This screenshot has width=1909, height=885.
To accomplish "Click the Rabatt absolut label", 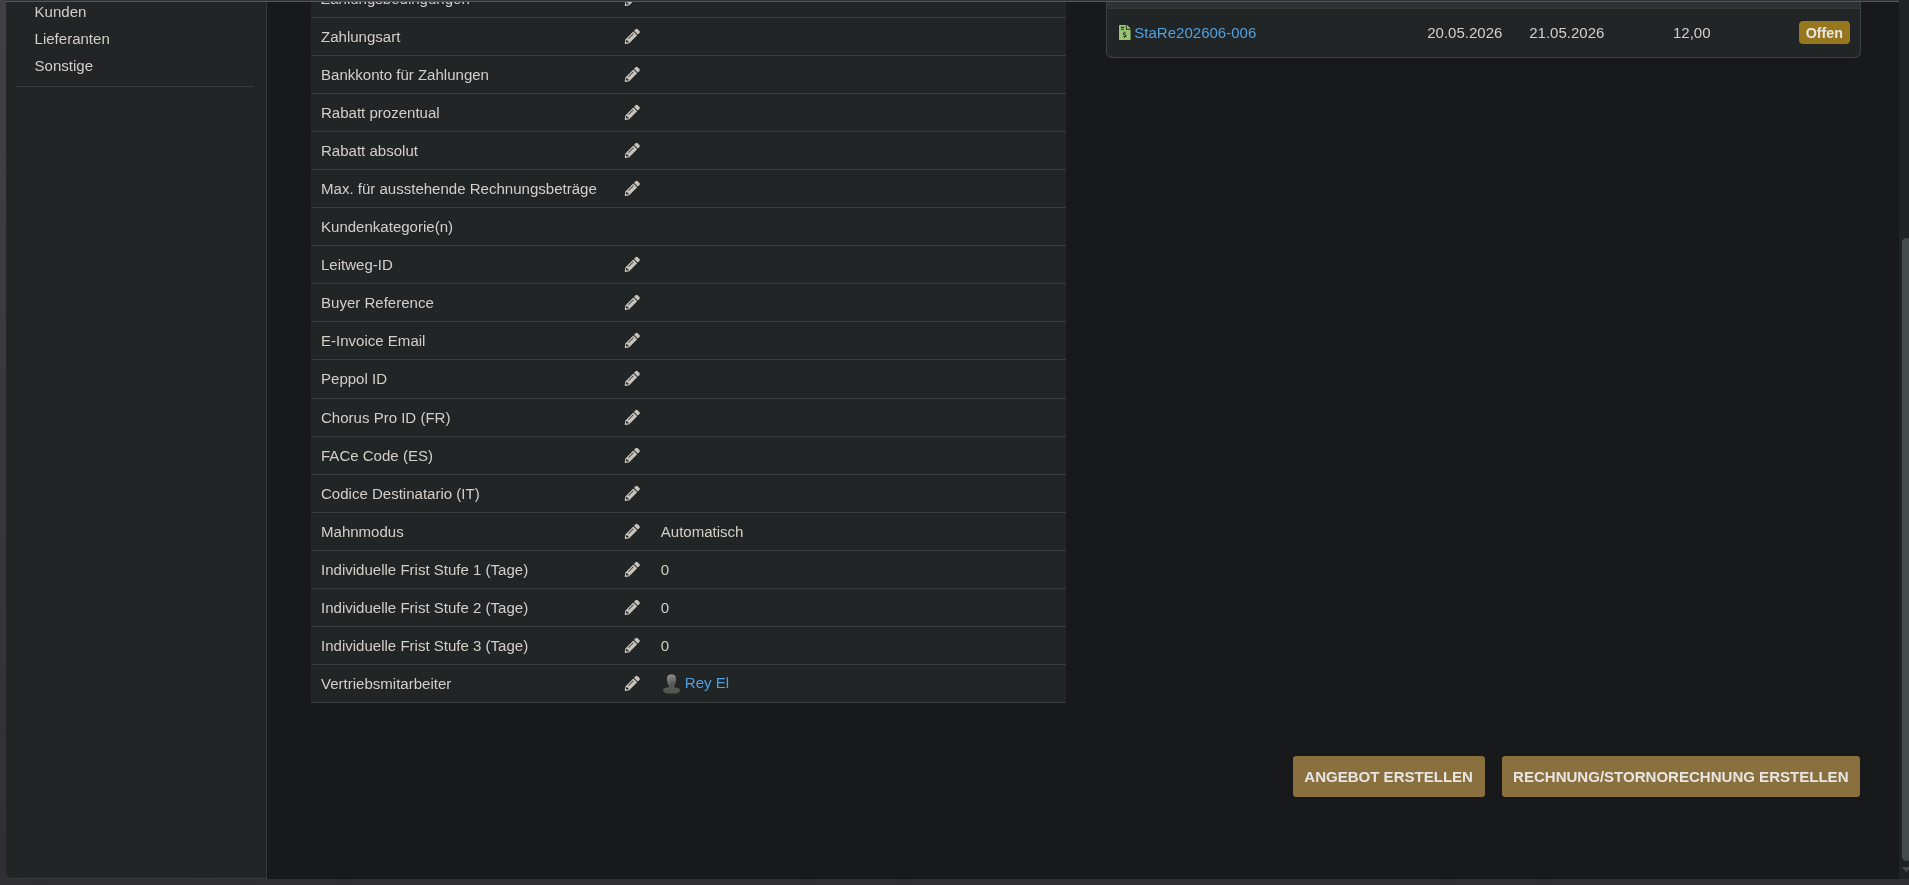I will coord(369,151).
